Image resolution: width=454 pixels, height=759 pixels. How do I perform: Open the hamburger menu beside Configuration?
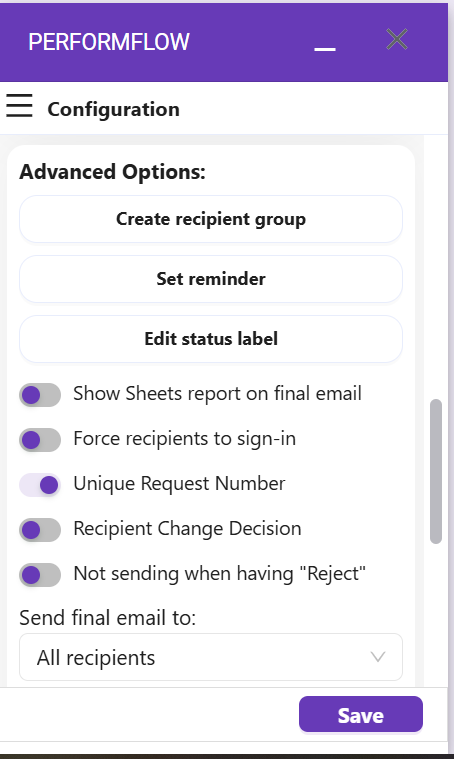[19, 106]
